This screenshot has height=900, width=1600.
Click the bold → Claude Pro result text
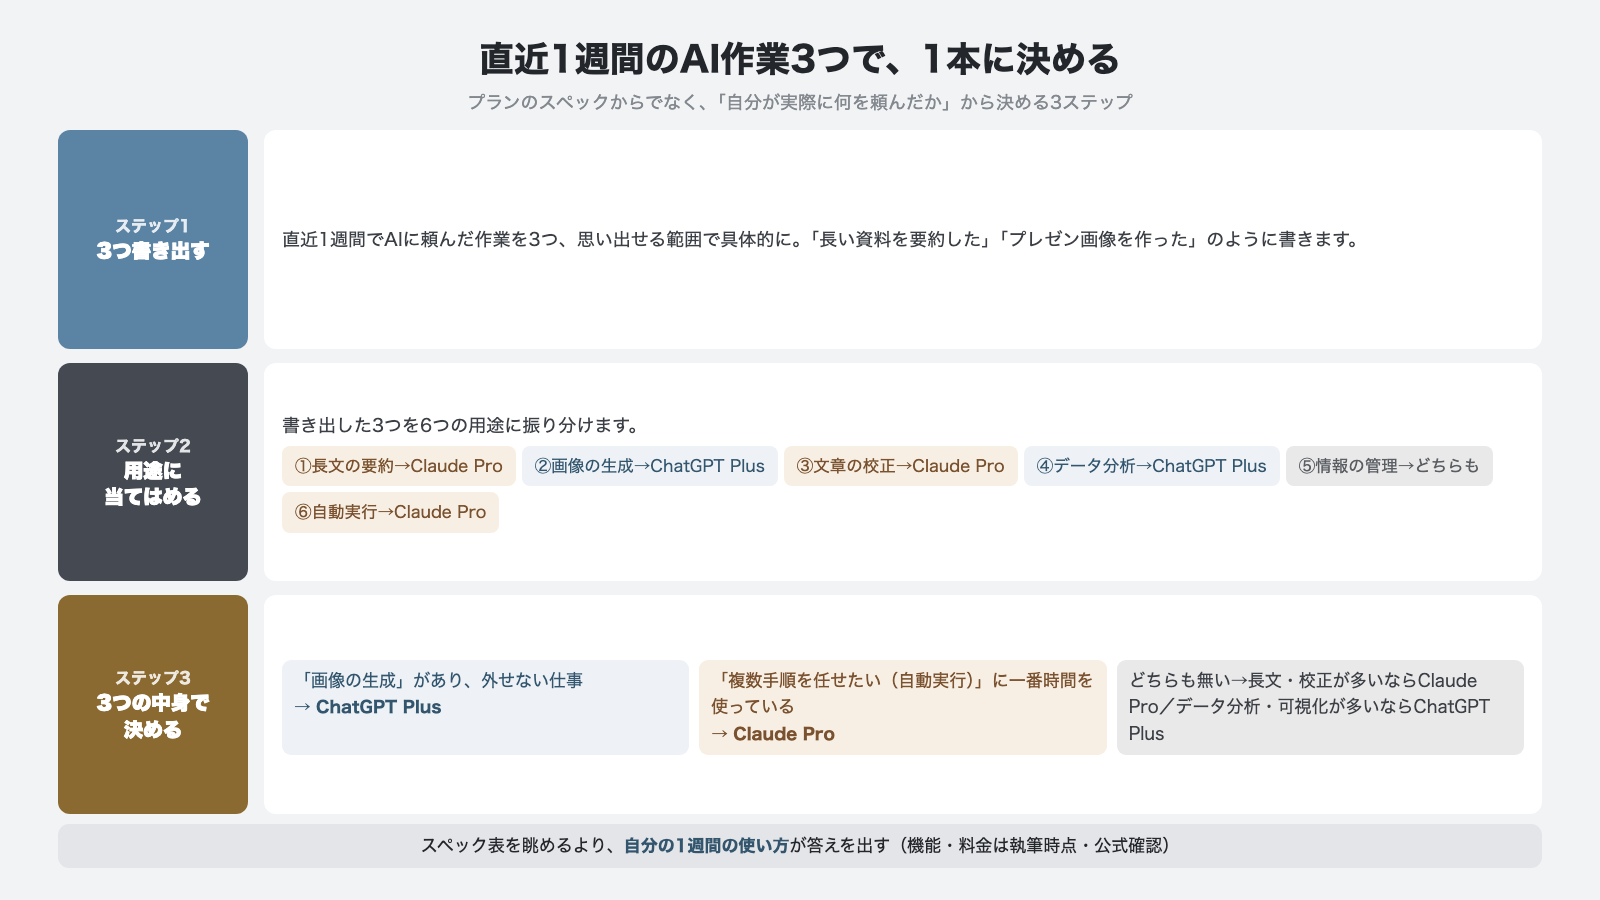point(773,734)
